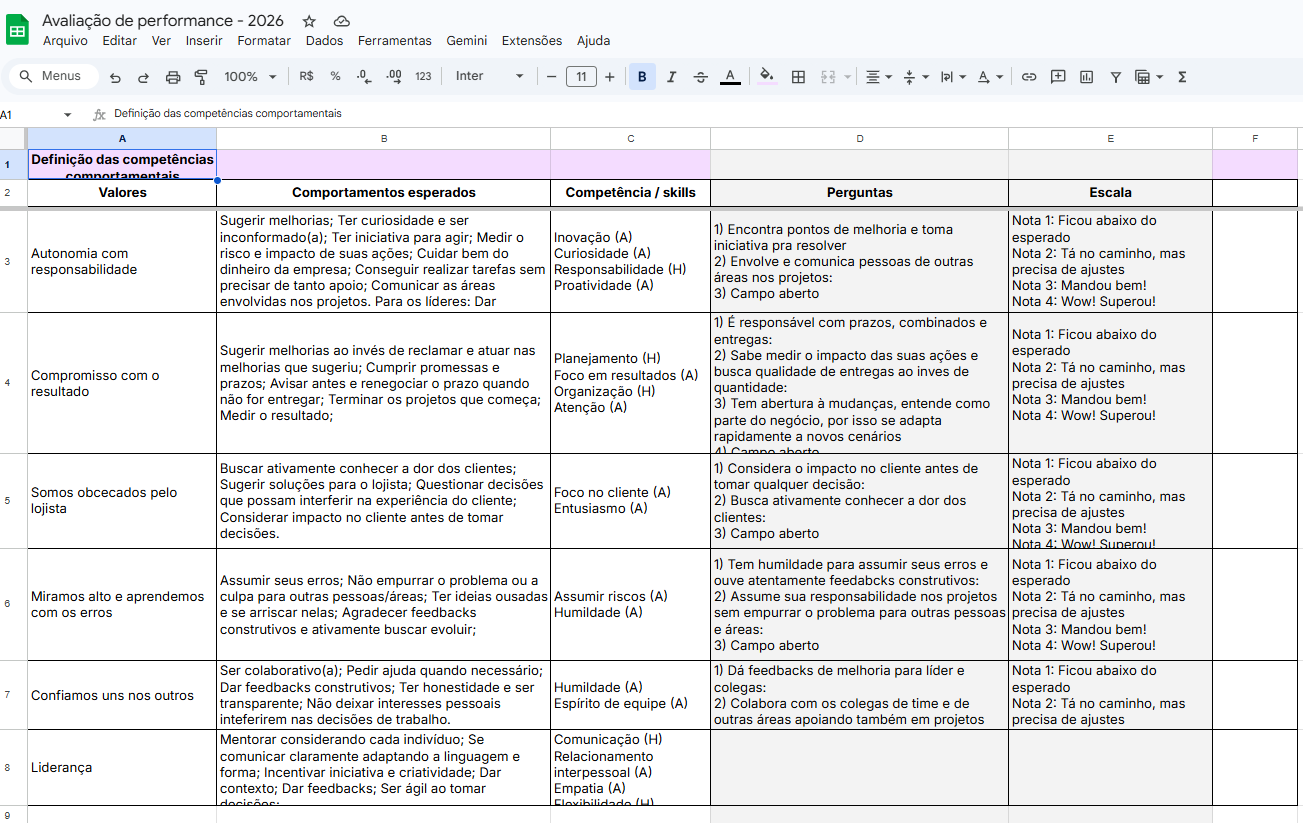Select the 'Liderança' cell
Screen dimensions: 1303x823
122,767
